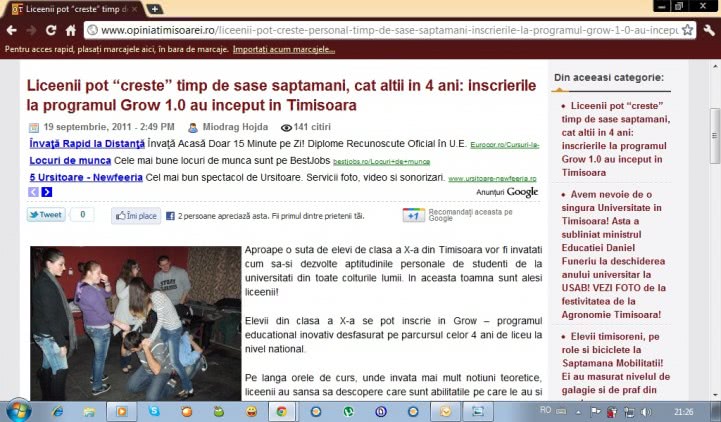
Task: Open 5 Ursitoare - Newfeeria ad link
Action: [86, 177]
